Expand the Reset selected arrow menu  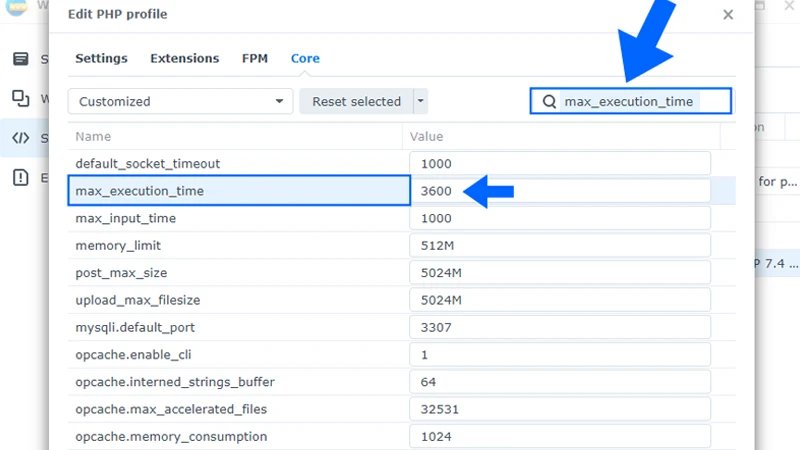421,102
